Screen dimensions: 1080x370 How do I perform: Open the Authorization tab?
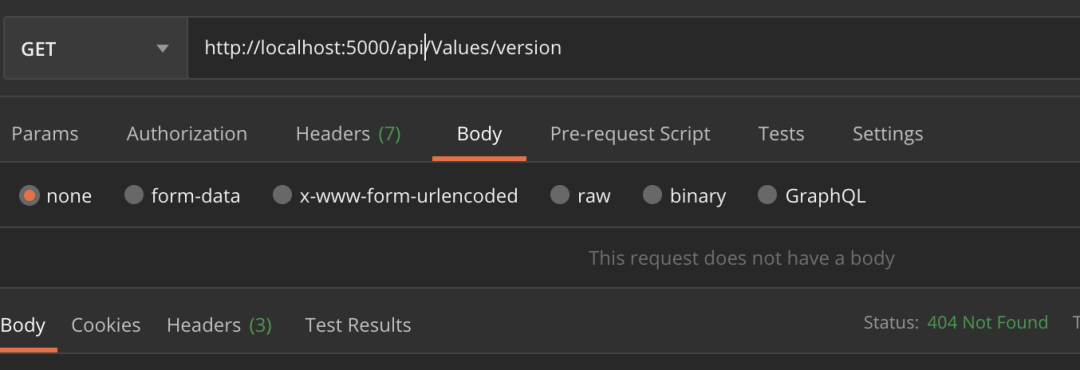click(x=187, y=134)
